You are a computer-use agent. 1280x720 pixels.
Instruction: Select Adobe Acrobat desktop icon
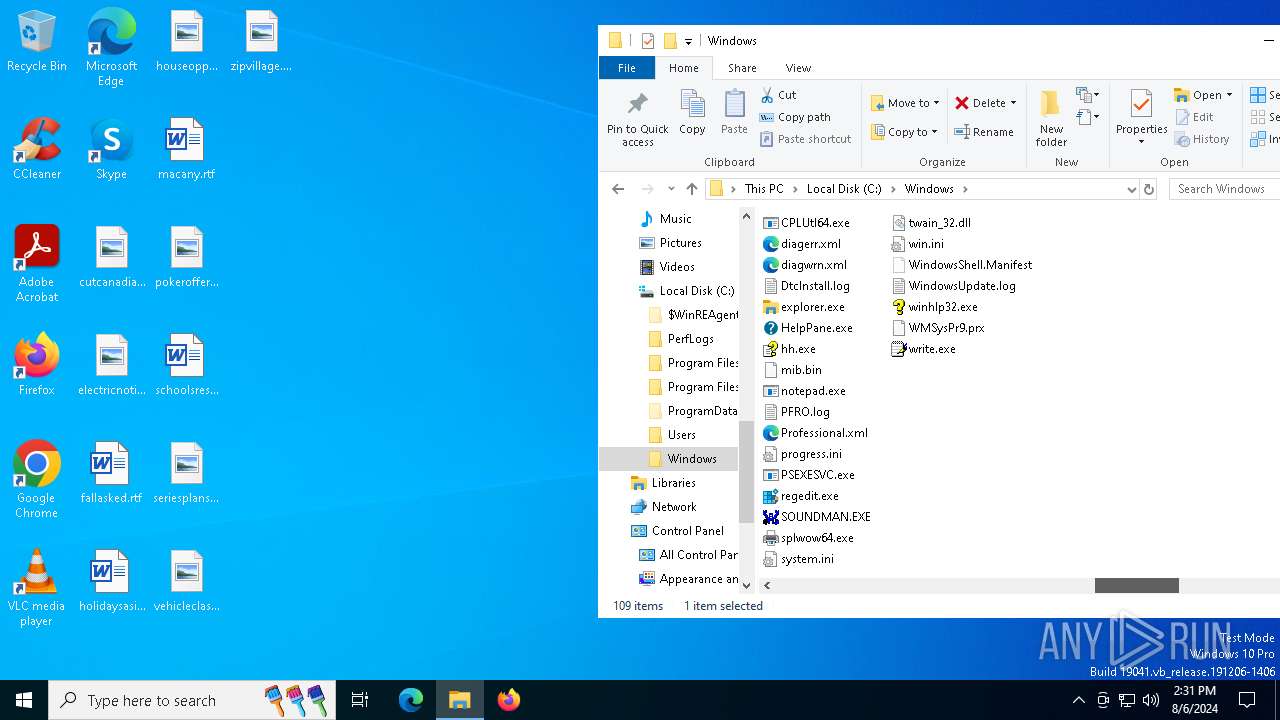37,264
